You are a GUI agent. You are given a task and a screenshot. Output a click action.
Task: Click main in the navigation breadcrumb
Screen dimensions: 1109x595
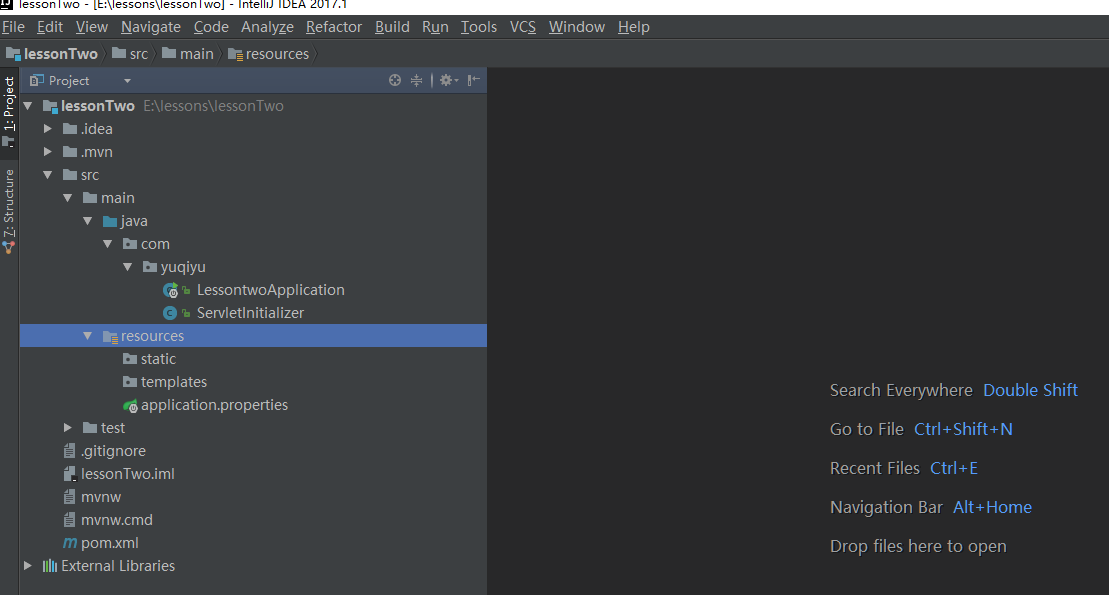tap(188, 54)
